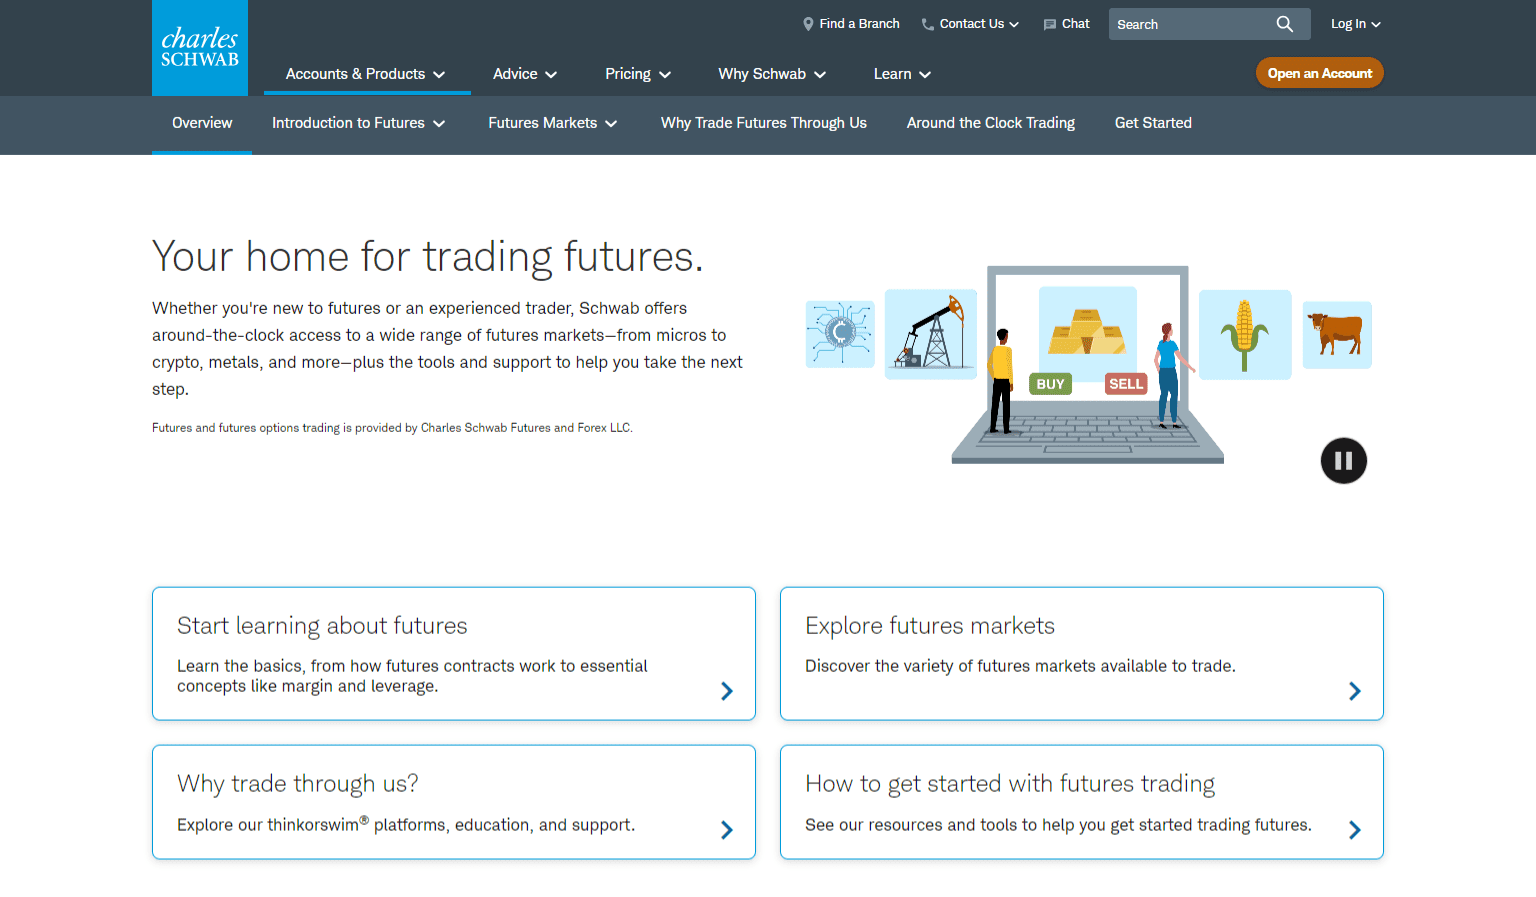Viewport: 1536px width, 897px height.
Task: Switch to the Overview tab
Action: pyautogui.click(x=202, y=122)
